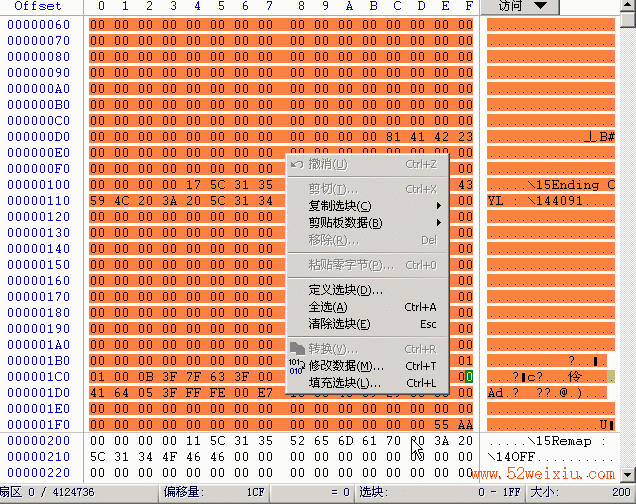Click byte 55 in row 000001F0
Screen dimensions: 636x504
click(441, 425)
